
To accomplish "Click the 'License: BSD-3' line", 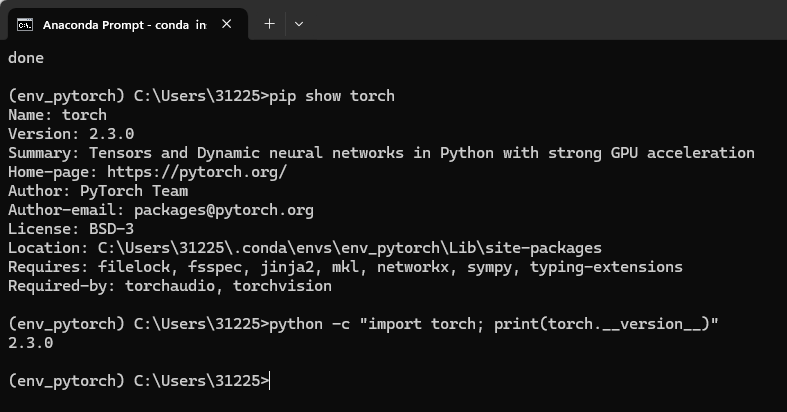I will [71, 229].
